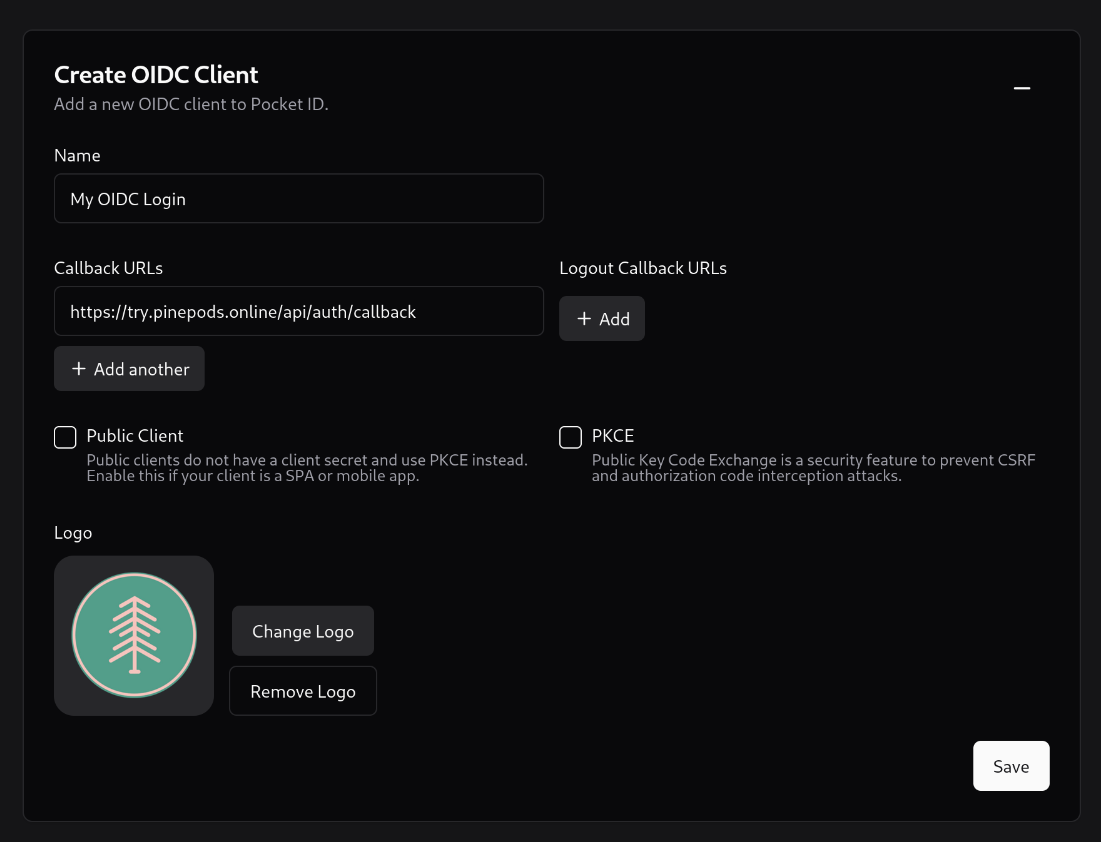
Task: Add a Logout Callback URL
Action: 601,318
